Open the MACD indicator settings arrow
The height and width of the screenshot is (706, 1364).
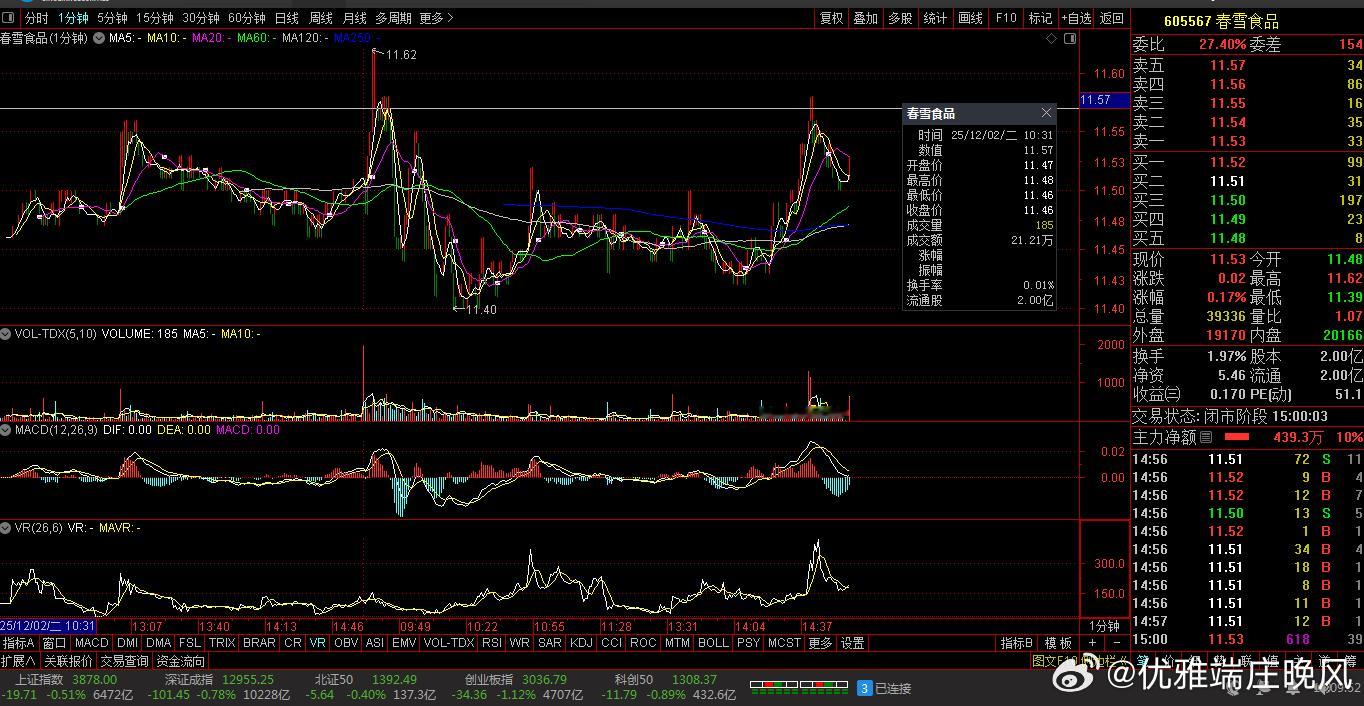(6, 429)
